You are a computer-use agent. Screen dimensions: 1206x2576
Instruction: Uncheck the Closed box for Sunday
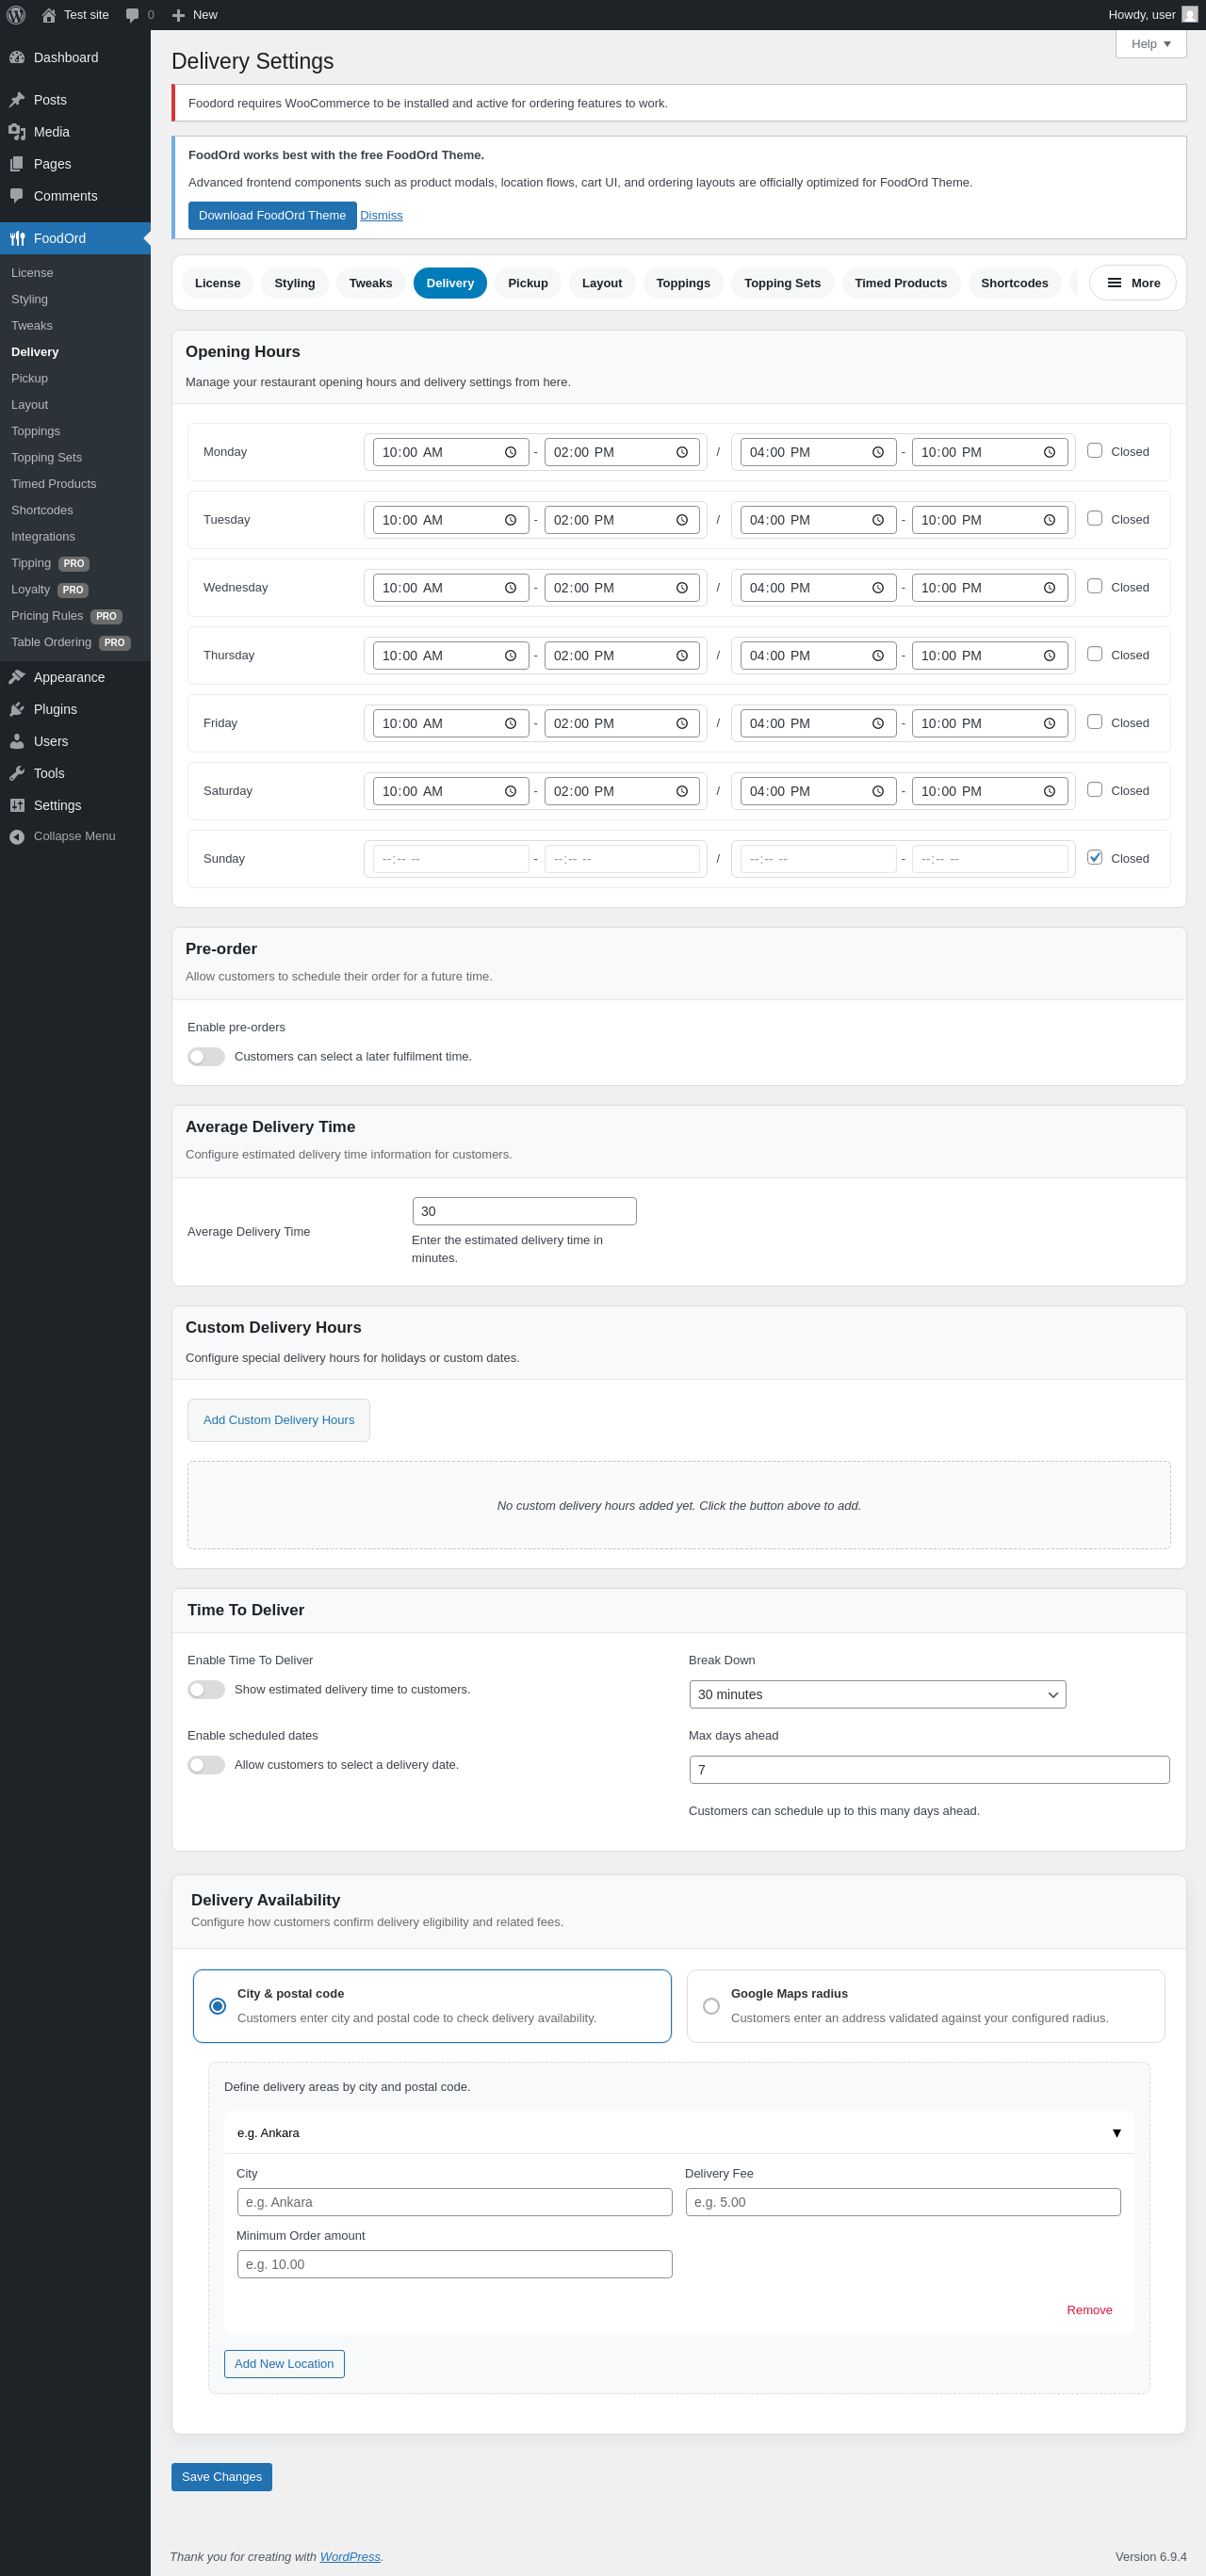click(x=1094, y=858)
